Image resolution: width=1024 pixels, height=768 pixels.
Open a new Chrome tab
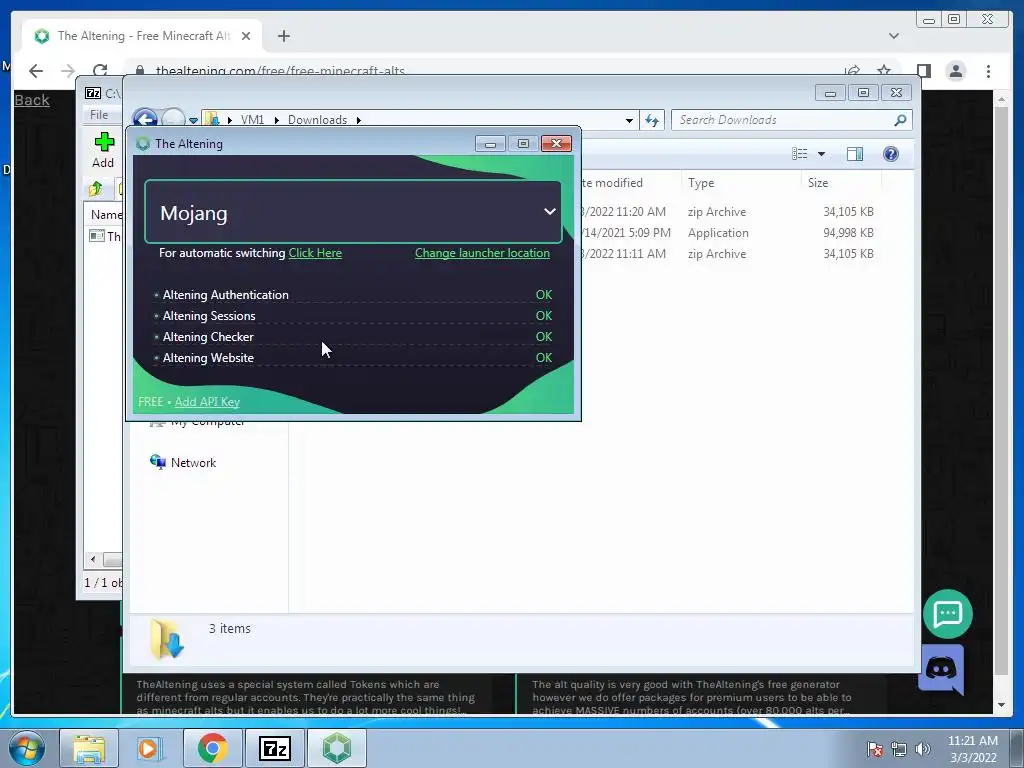[x=283, y=36]
